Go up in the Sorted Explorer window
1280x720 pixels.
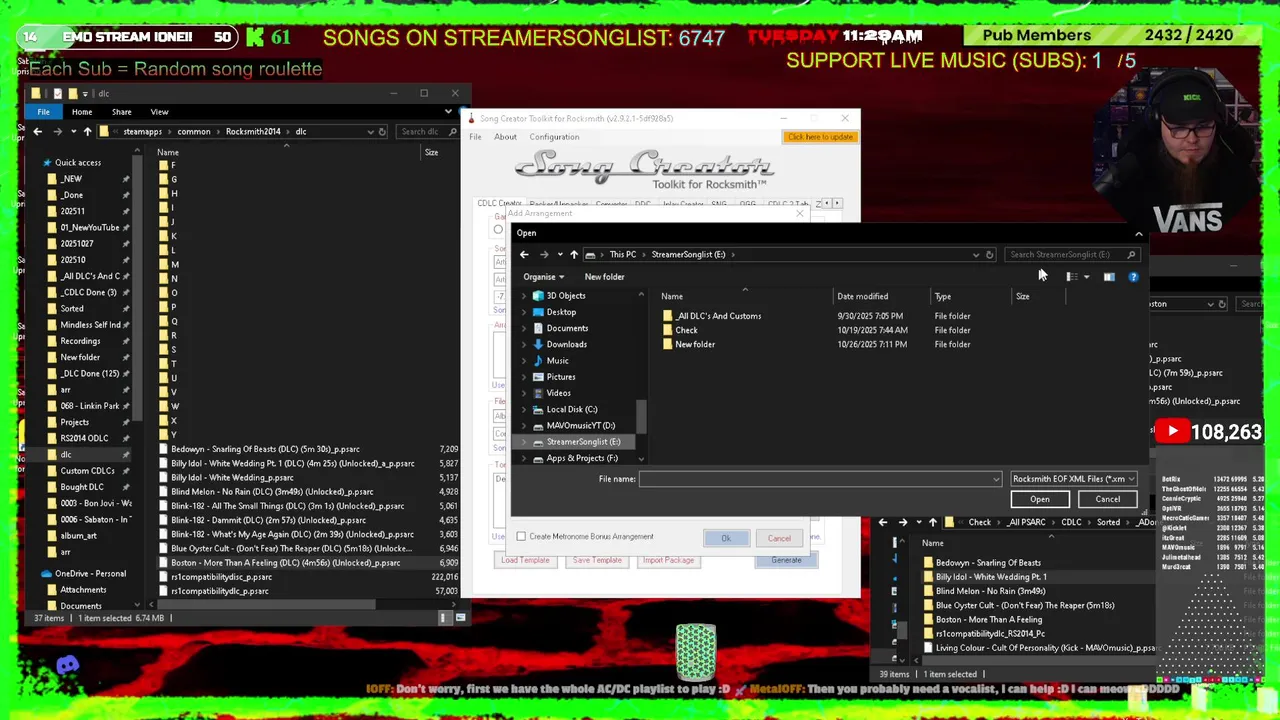point(932,522)
